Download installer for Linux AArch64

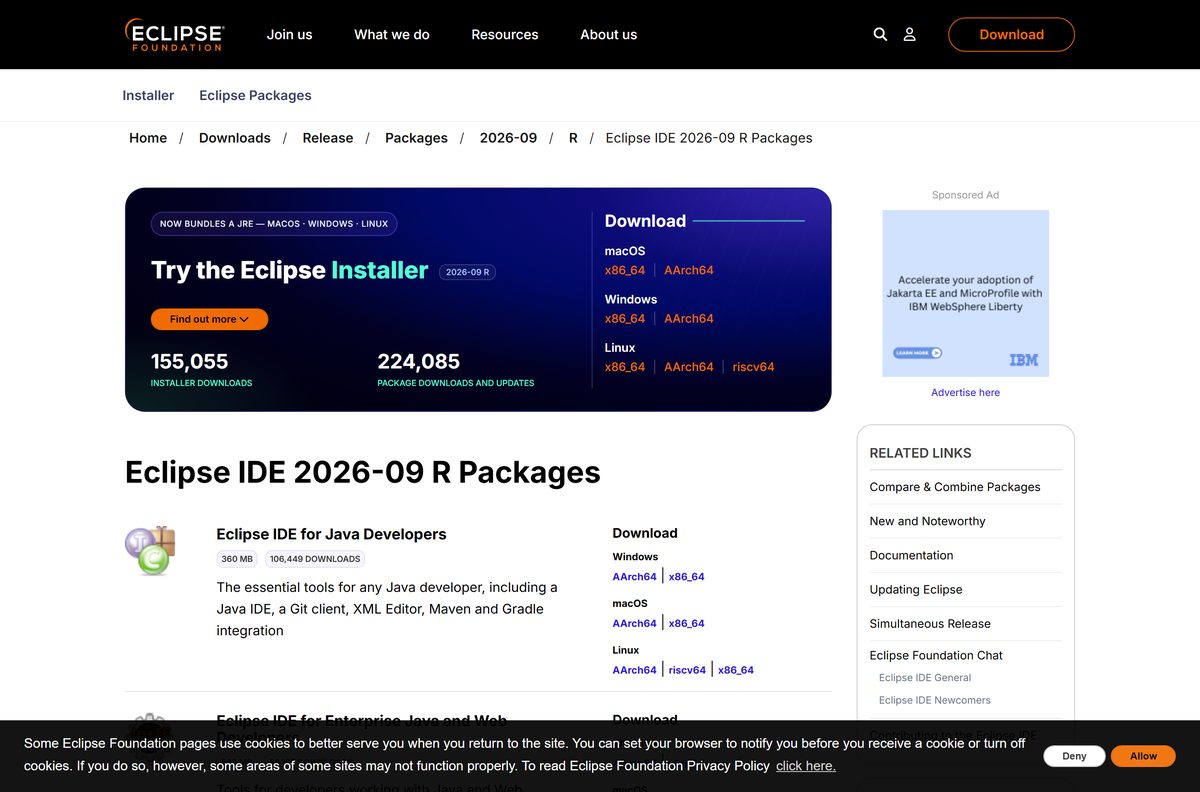689,367
